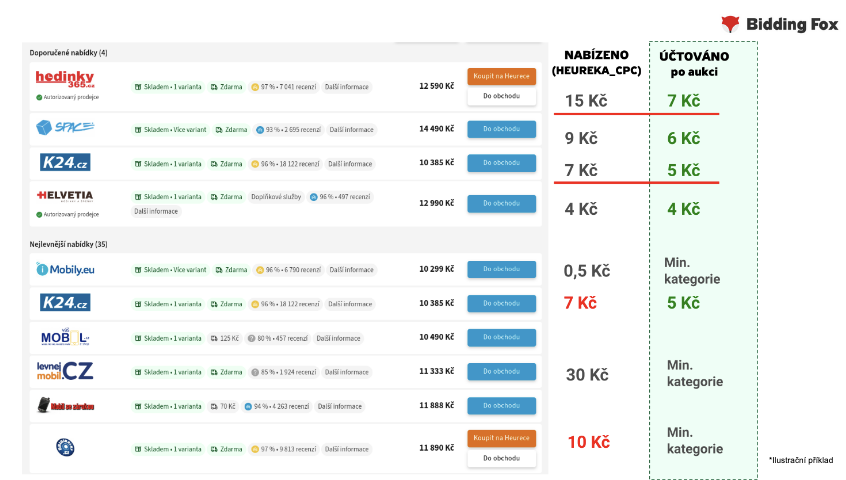Image resolution: width=846 pixels, height=480 pixels.
Task: Select the Doporučené nabídky (4) heading
Action: pyautogui.click(x=68, y=52)
